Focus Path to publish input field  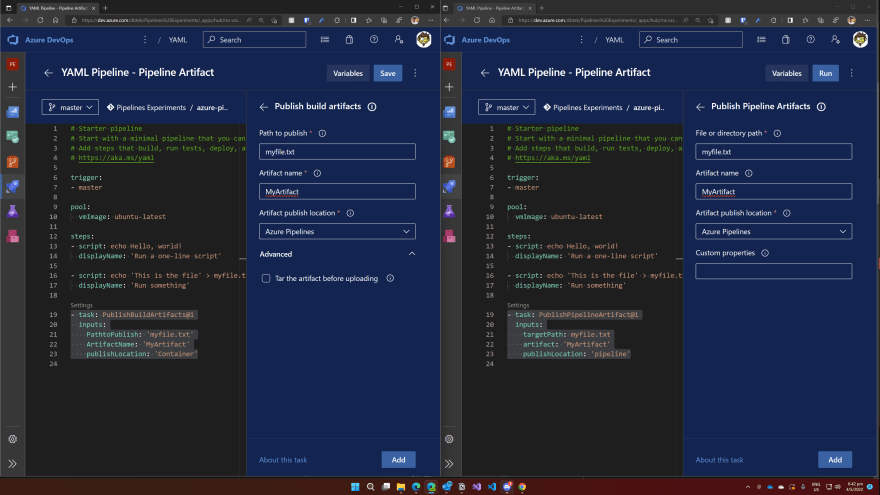click(x=337, y=152)
